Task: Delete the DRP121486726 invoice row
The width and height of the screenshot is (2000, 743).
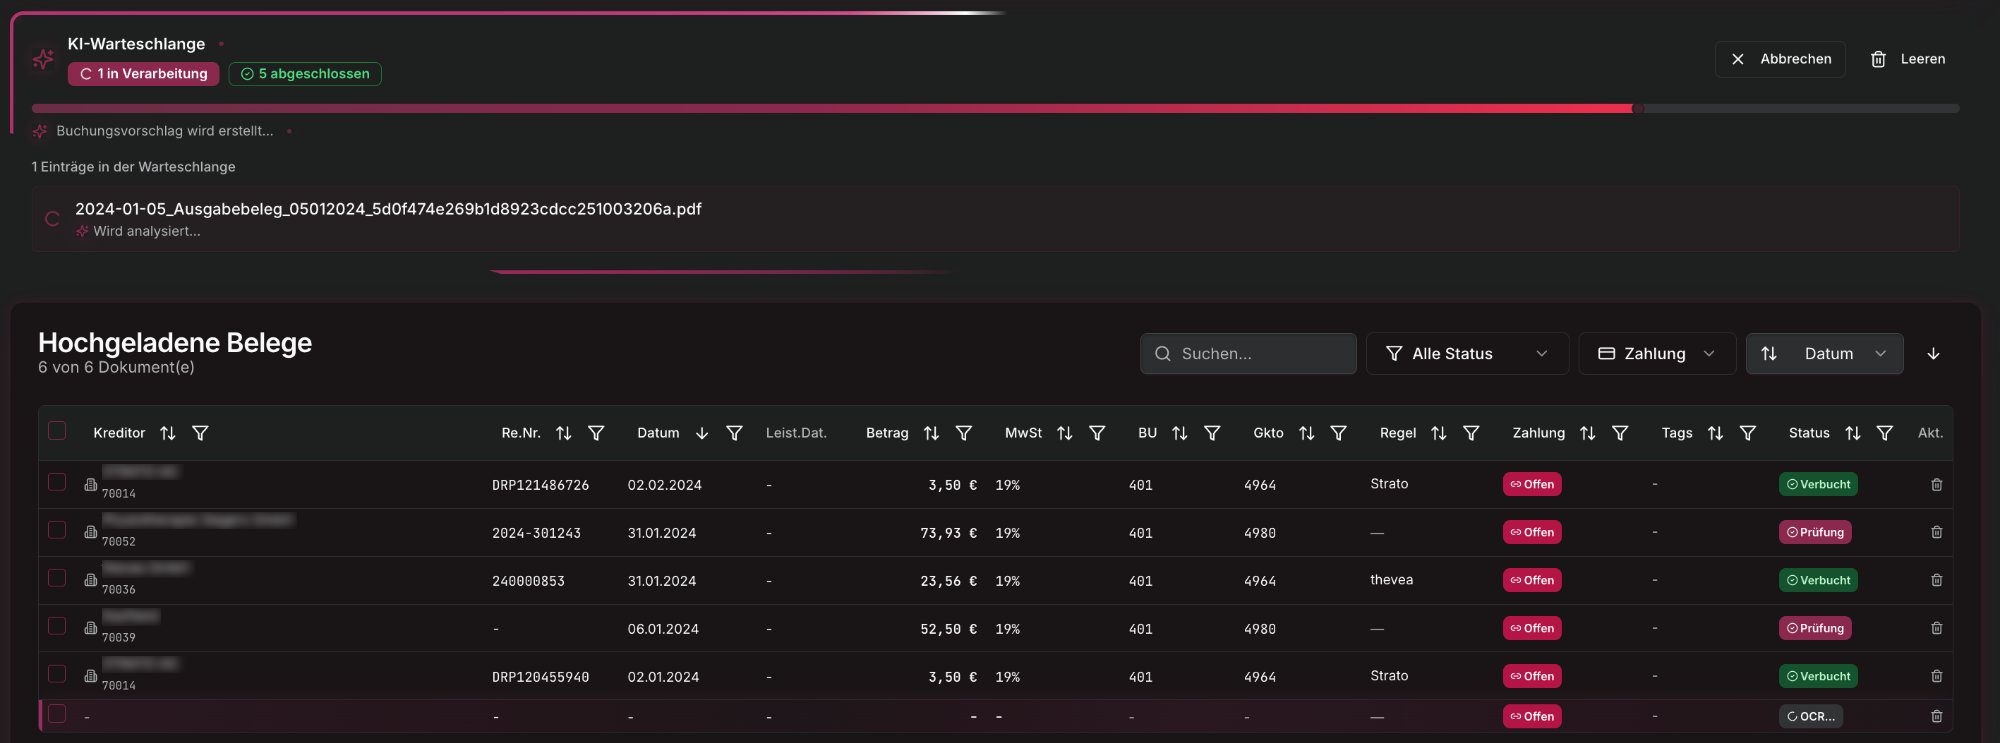Action: (1936, 485)
